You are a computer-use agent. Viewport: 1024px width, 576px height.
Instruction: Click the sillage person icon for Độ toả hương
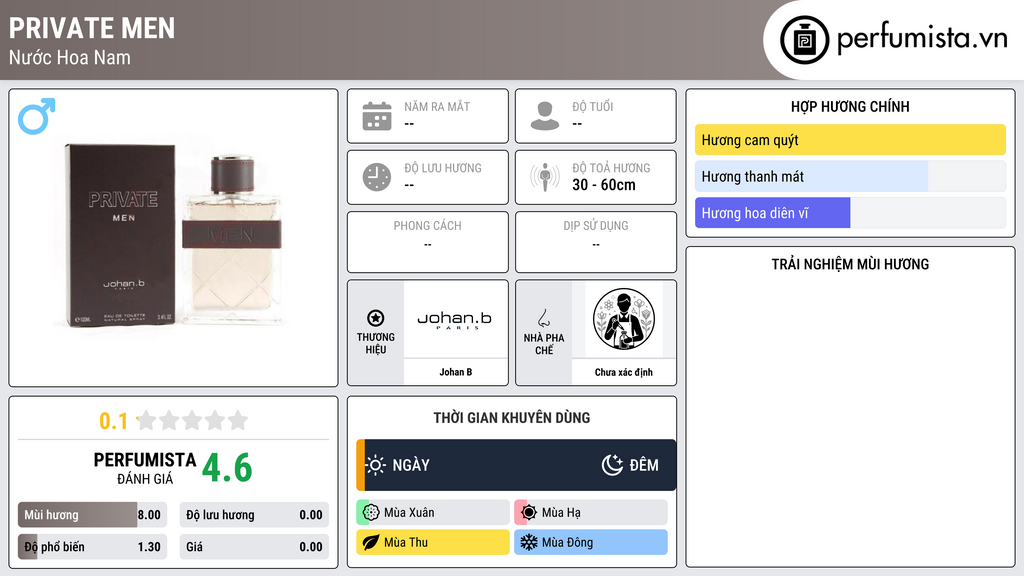[545, 177]
